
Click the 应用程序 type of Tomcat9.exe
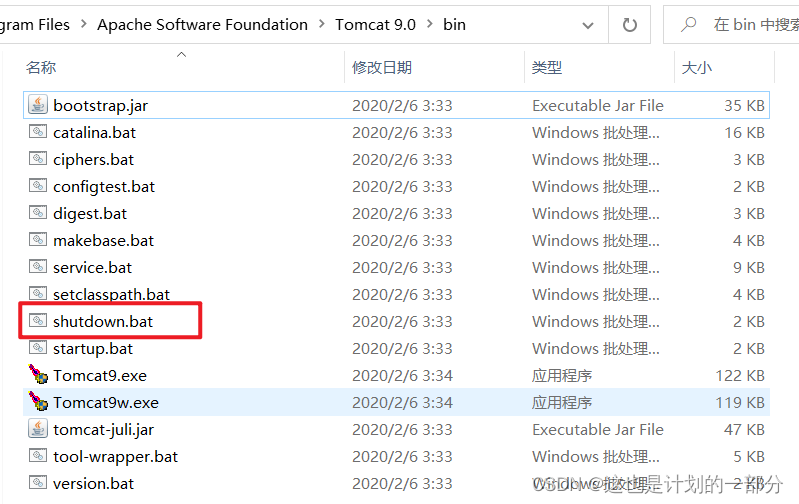562,376
